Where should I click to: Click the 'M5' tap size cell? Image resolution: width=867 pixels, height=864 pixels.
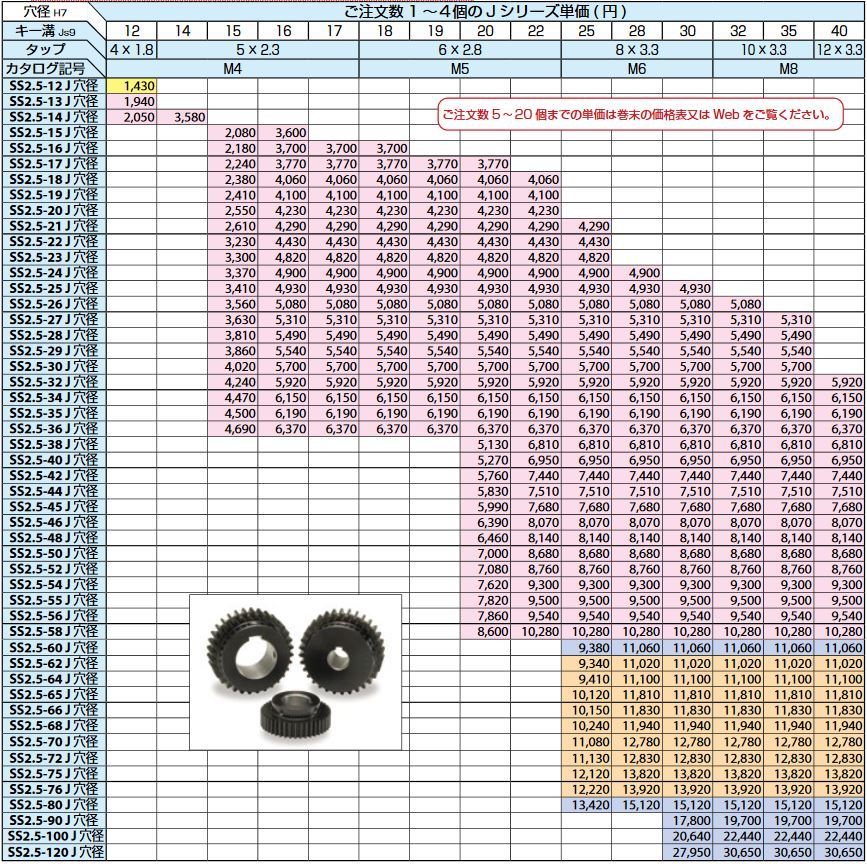pyautogui.click(x=460, y=69)
